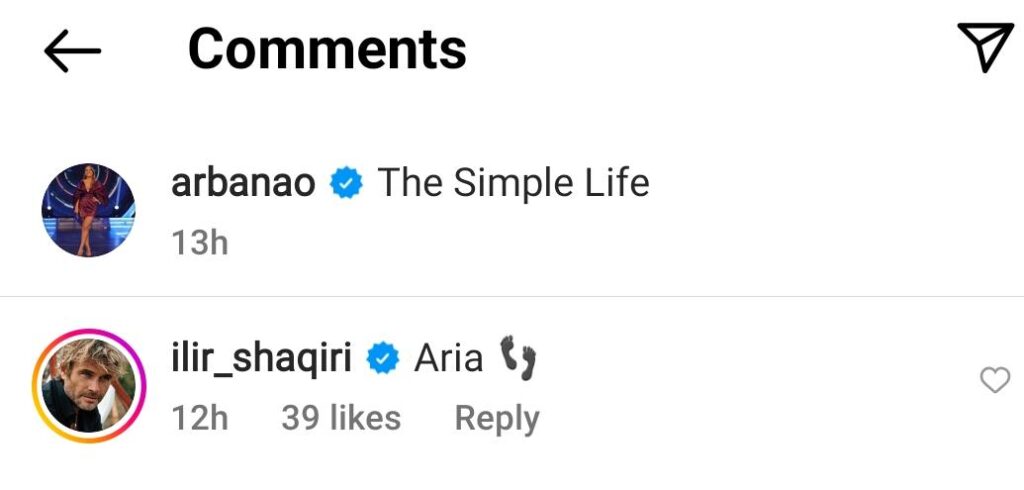Click the Aria comment text
Screen dimensions: 1024x490
point(448,358)
